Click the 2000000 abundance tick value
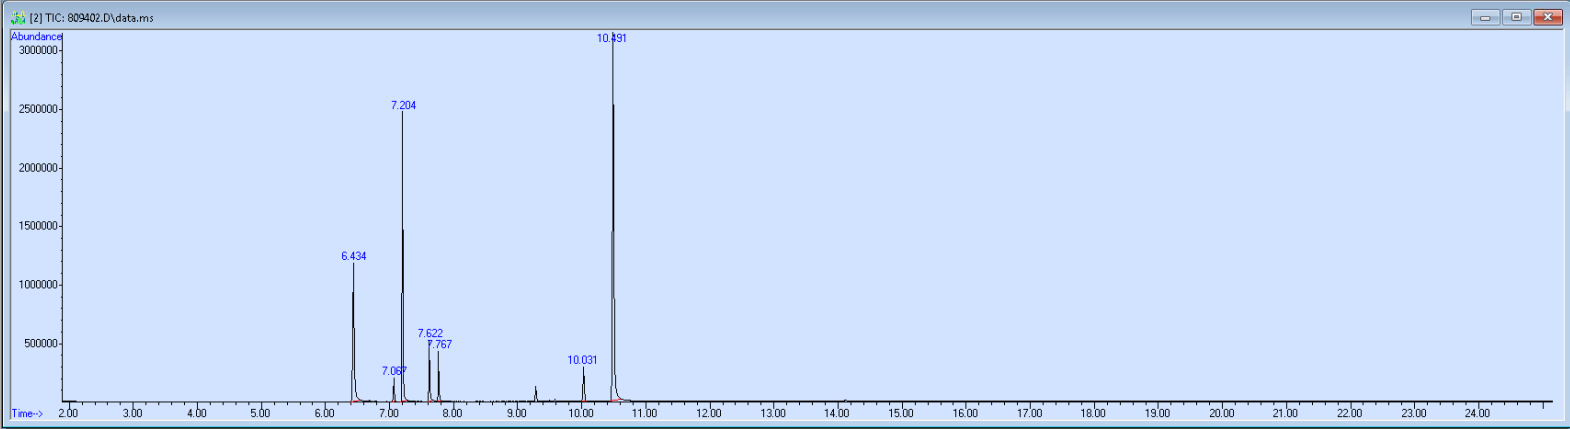 pos(38,168)
